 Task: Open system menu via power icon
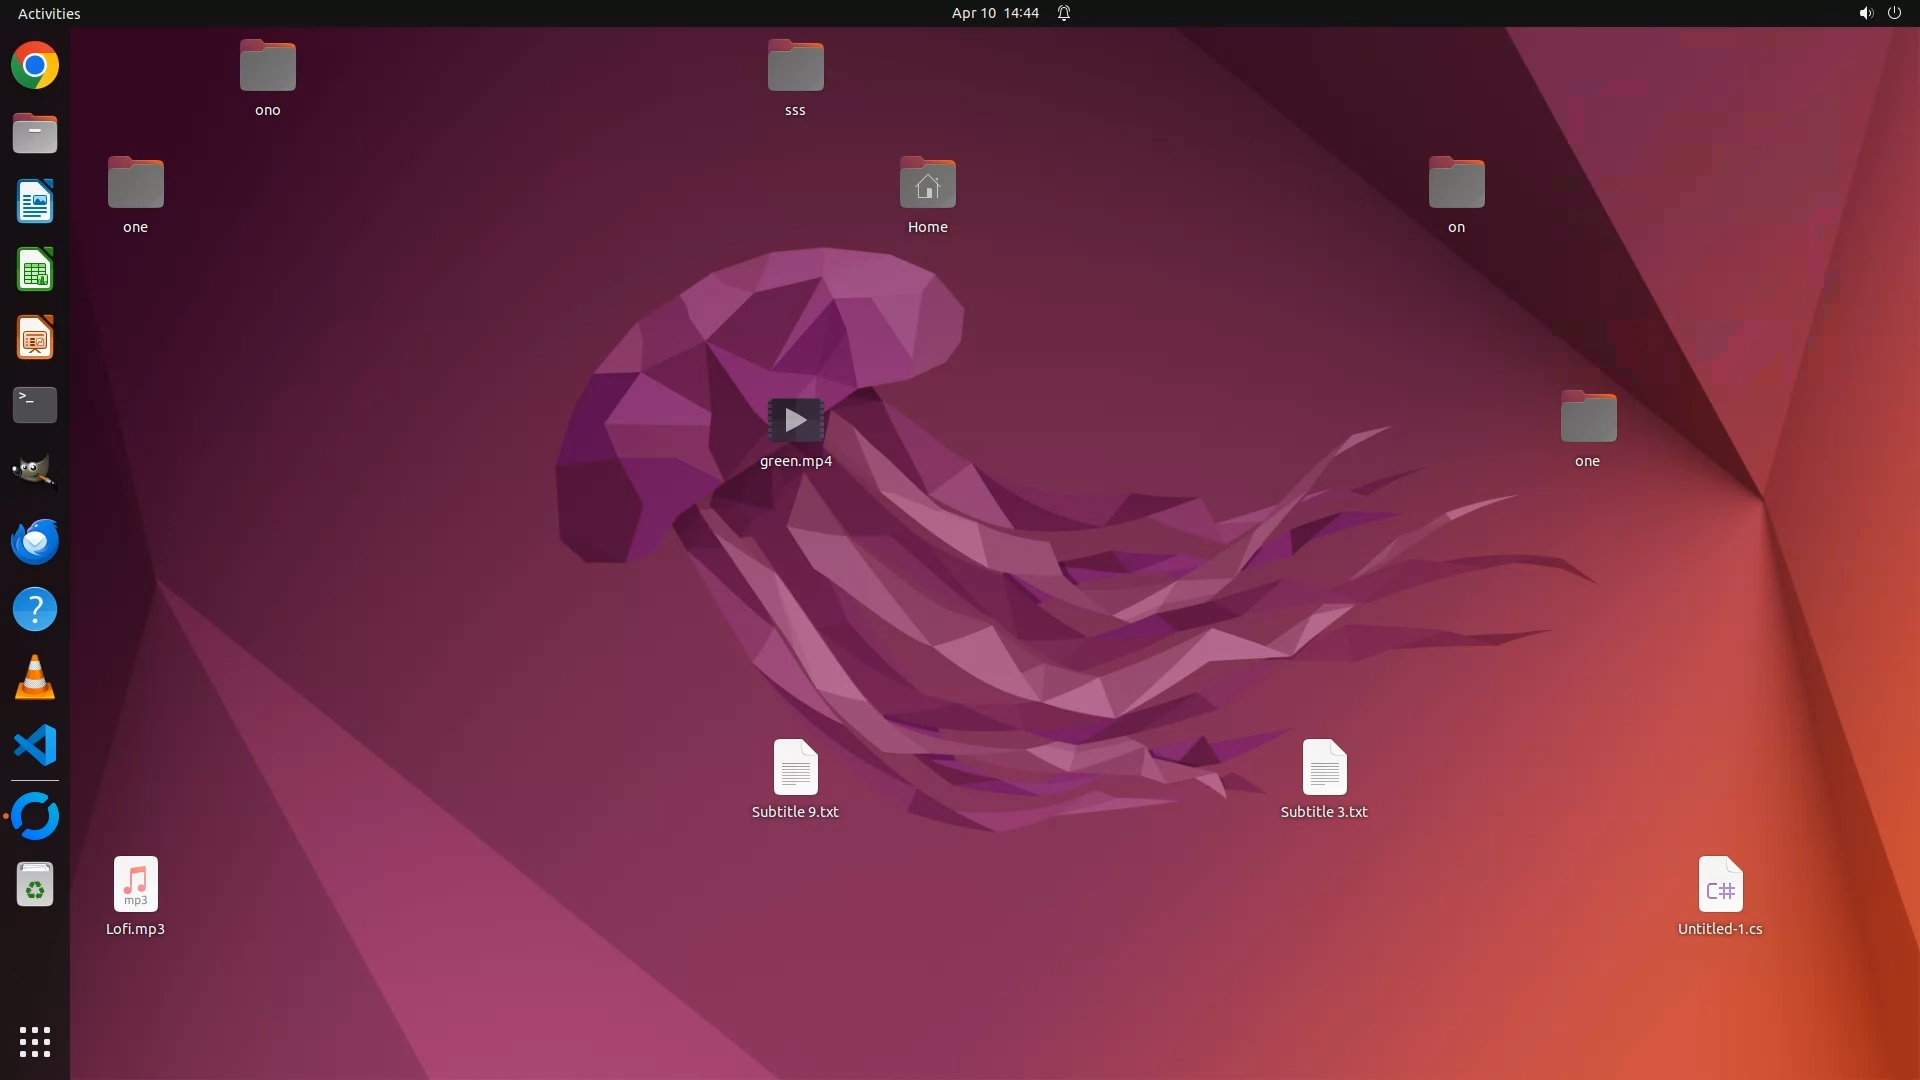[1894, 13]
